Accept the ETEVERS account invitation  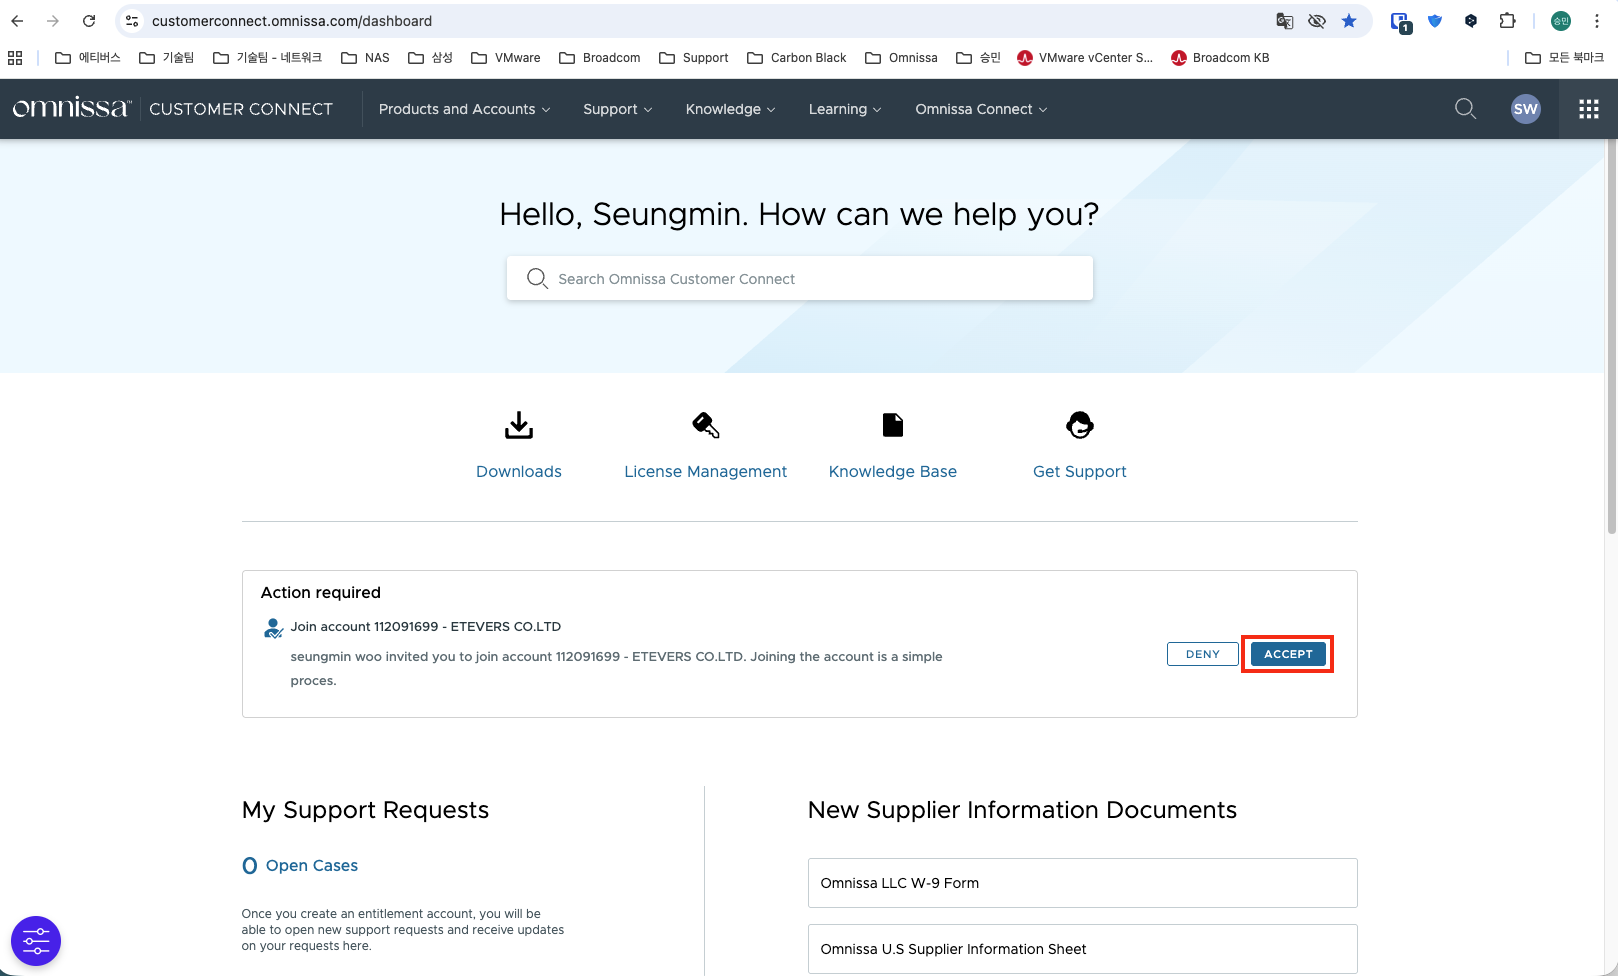tap(1287, 654)
